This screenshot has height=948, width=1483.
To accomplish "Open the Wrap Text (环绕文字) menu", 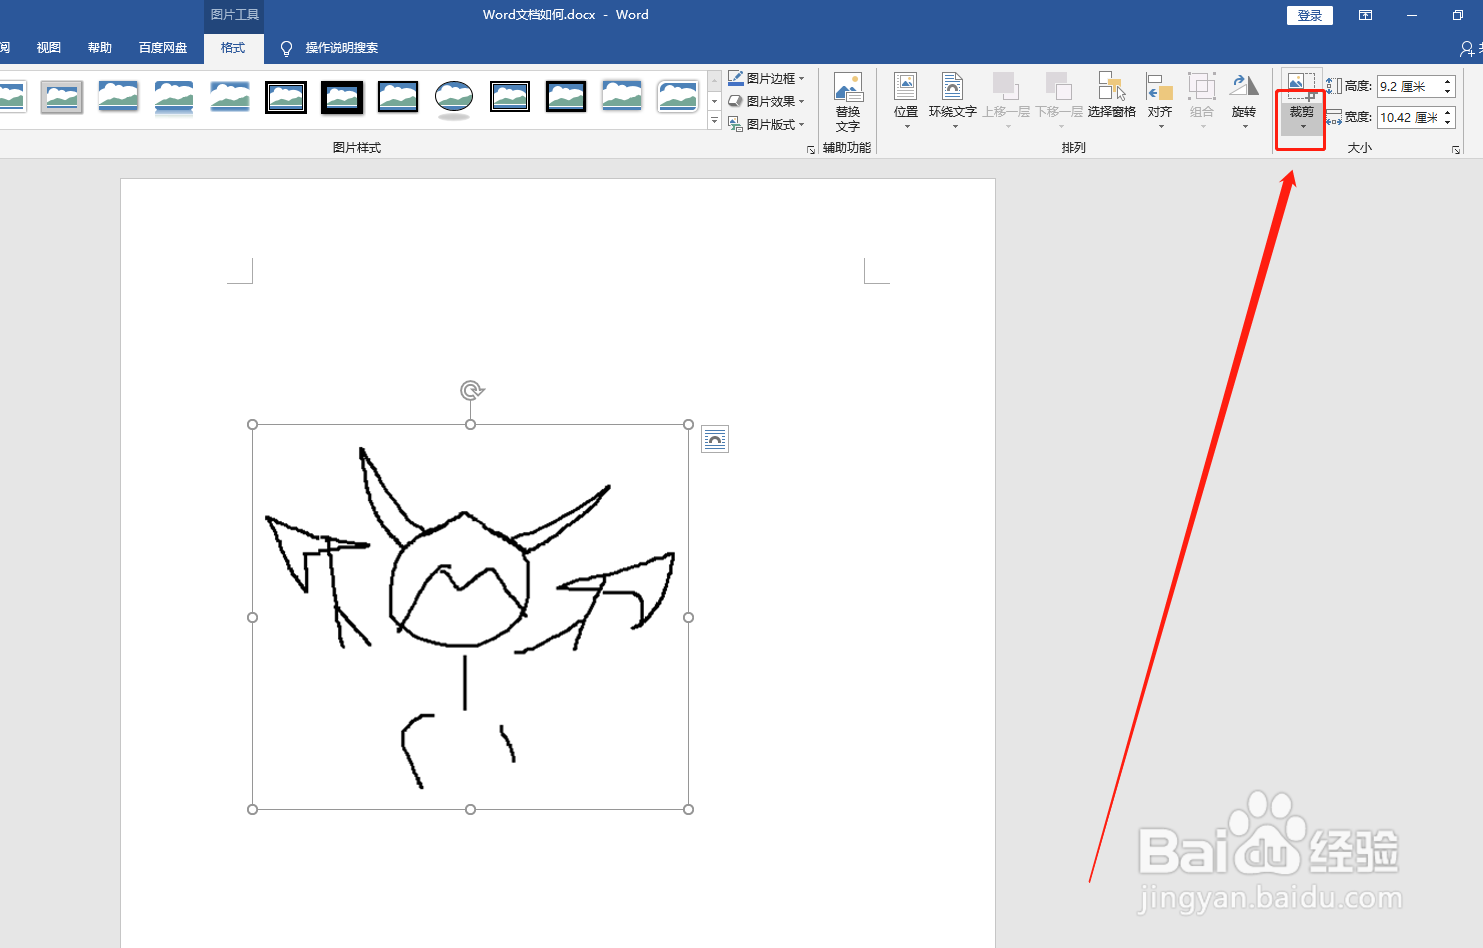I will point(952,101).
